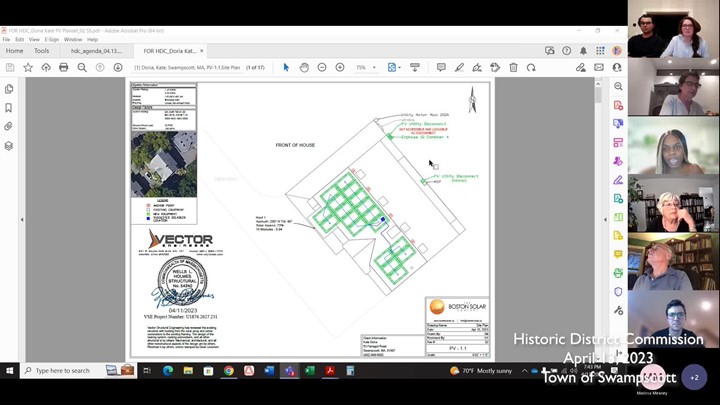Choose the Selection arrow tool
The height and width of the screenshot is (405, 720).
286,68
